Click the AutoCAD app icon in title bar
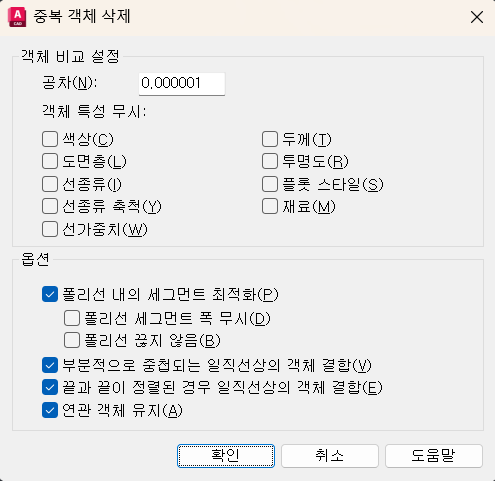This screenshot has height=481, width=495. pos(17,17)
